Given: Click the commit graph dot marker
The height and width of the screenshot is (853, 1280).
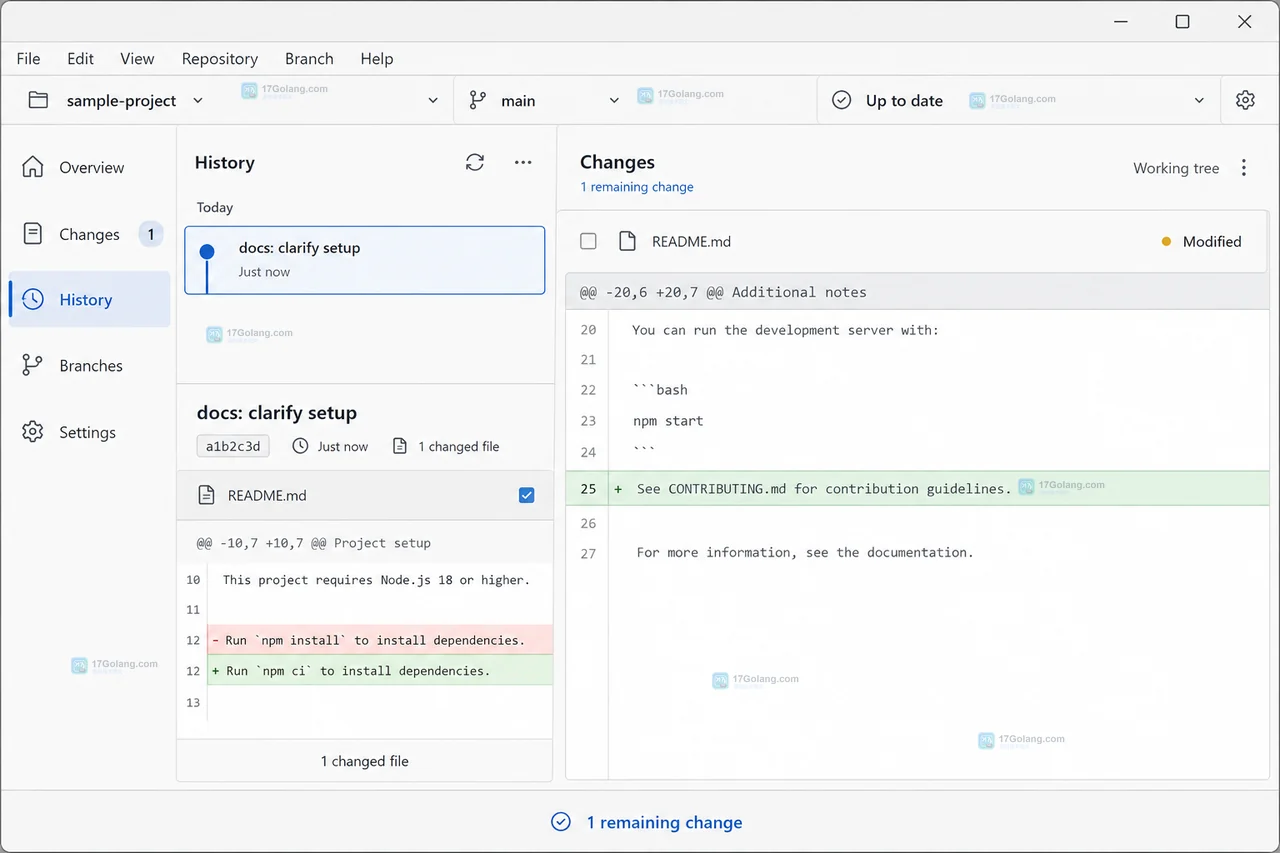Looking at the screenshot, I should coord(207,252).
